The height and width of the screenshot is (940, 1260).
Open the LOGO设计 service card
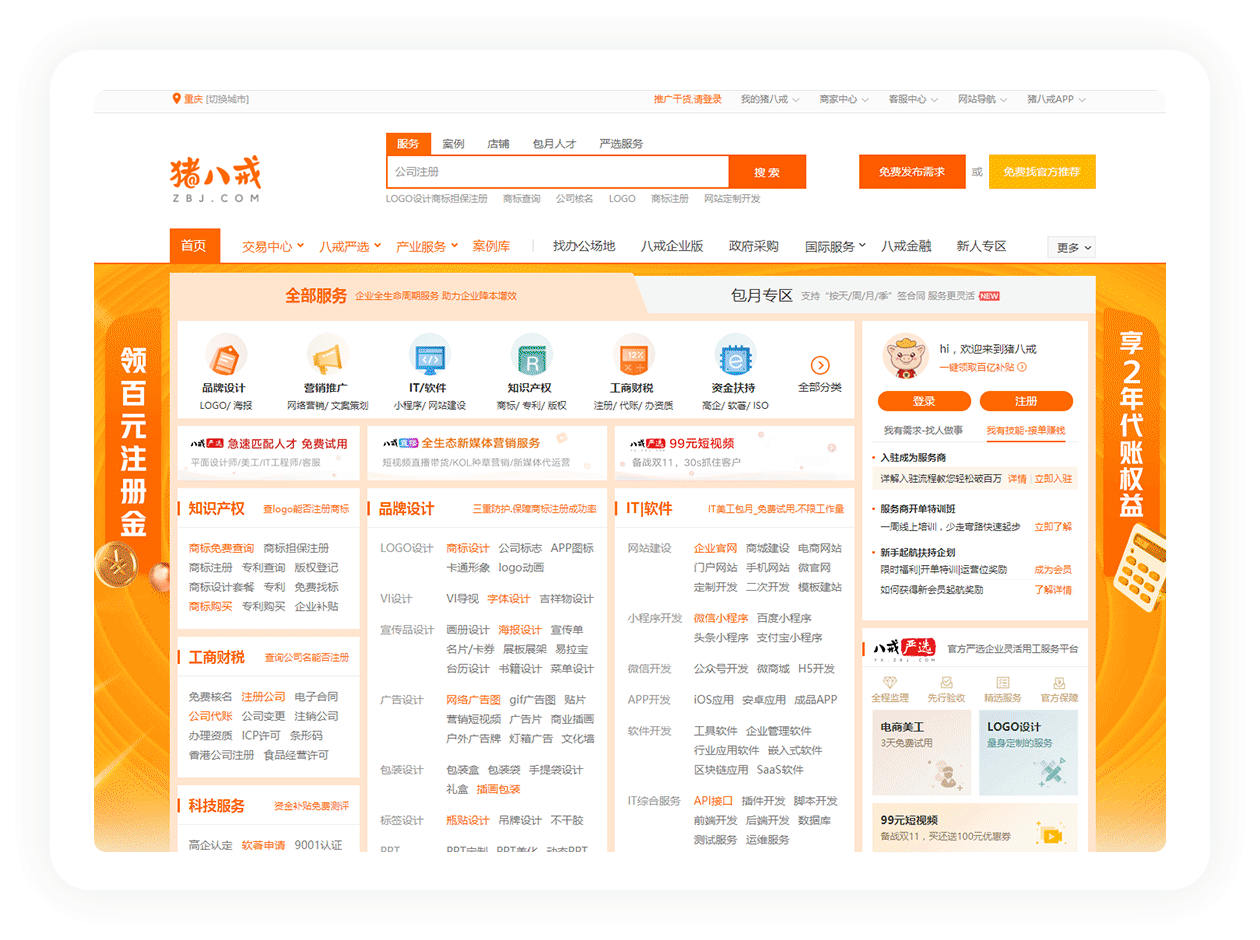click(1029, 752)
